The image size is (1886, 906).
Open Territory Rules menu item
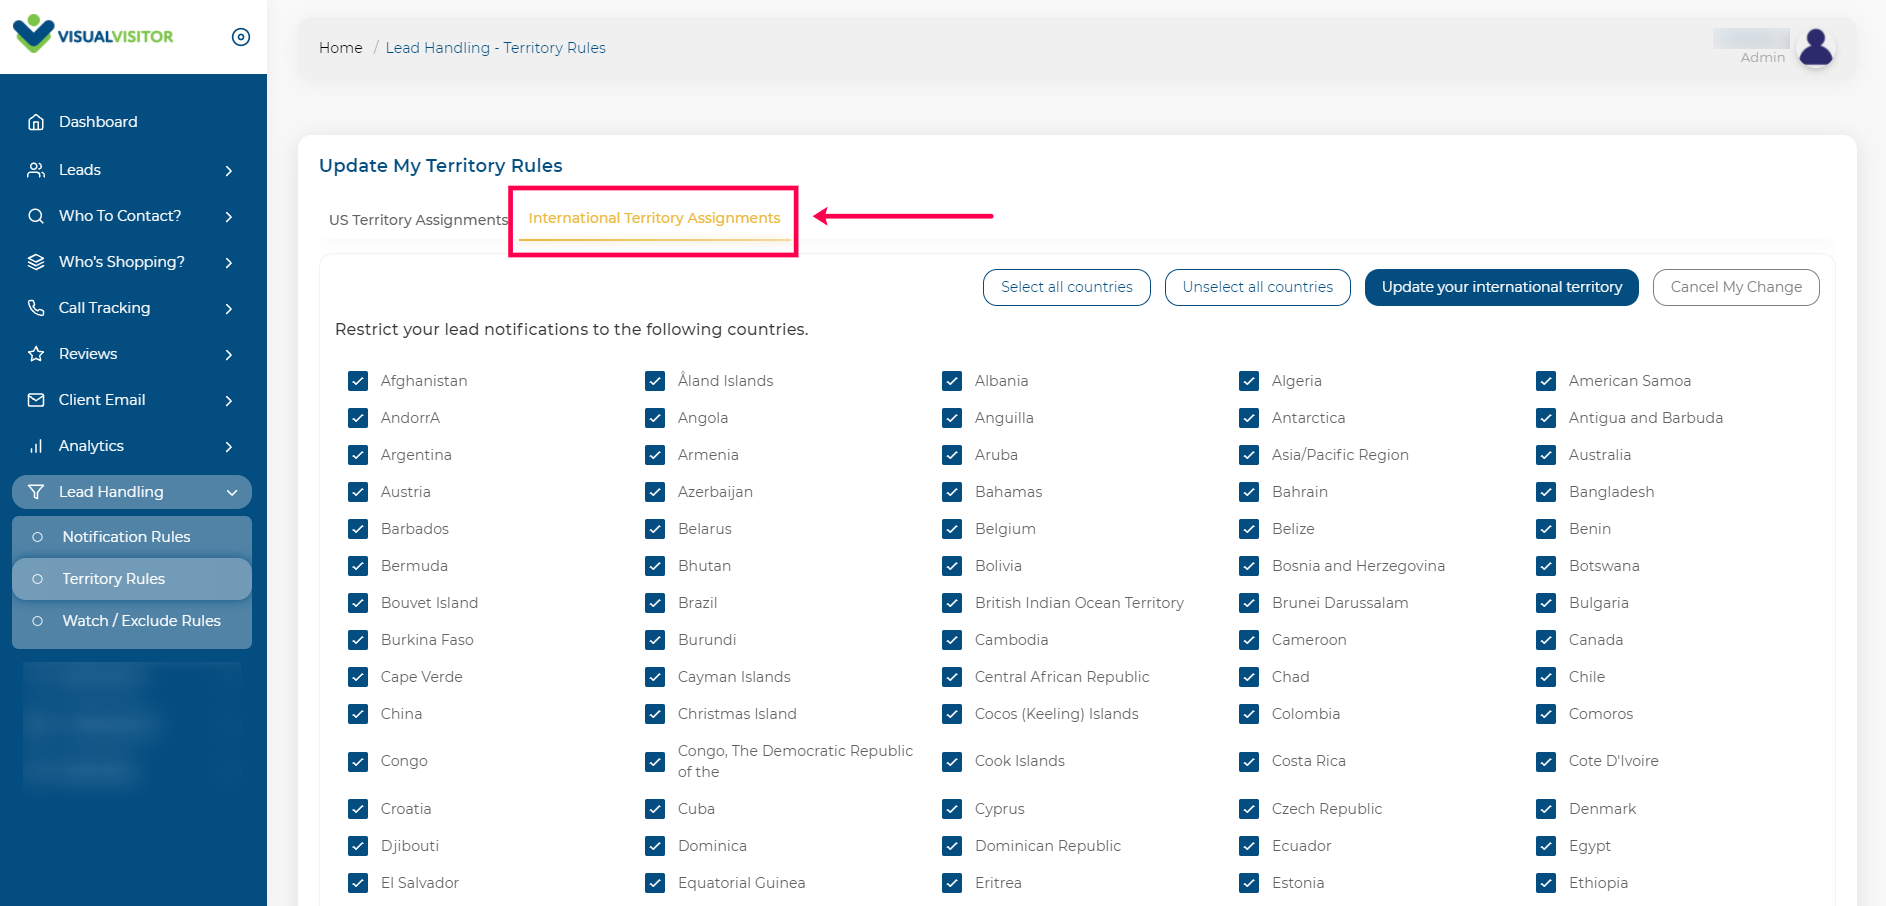point(132,579)
